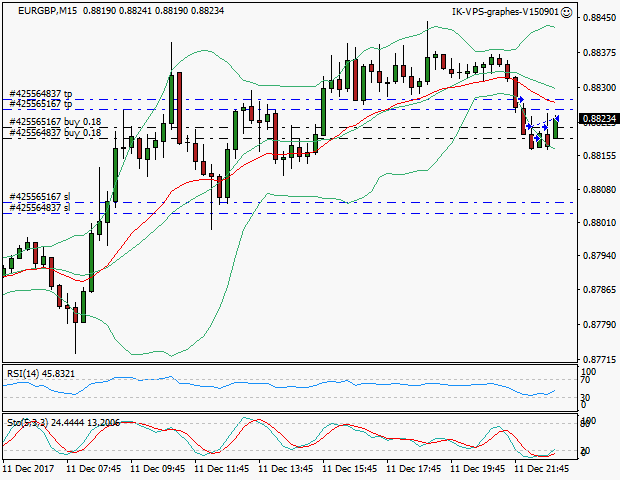Click the 0.87715 price scale label
The image size is (620, 480).
pyautogui.click(x=598, y=358)
